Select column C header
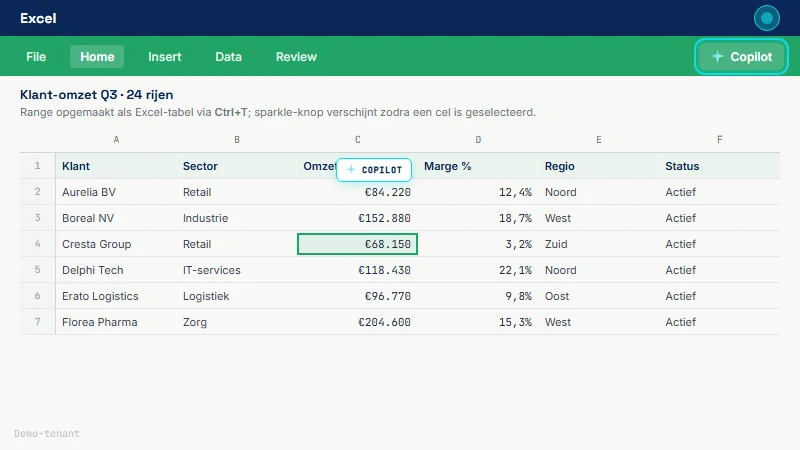This screenshot has height=450, width=800. (358, 140)
